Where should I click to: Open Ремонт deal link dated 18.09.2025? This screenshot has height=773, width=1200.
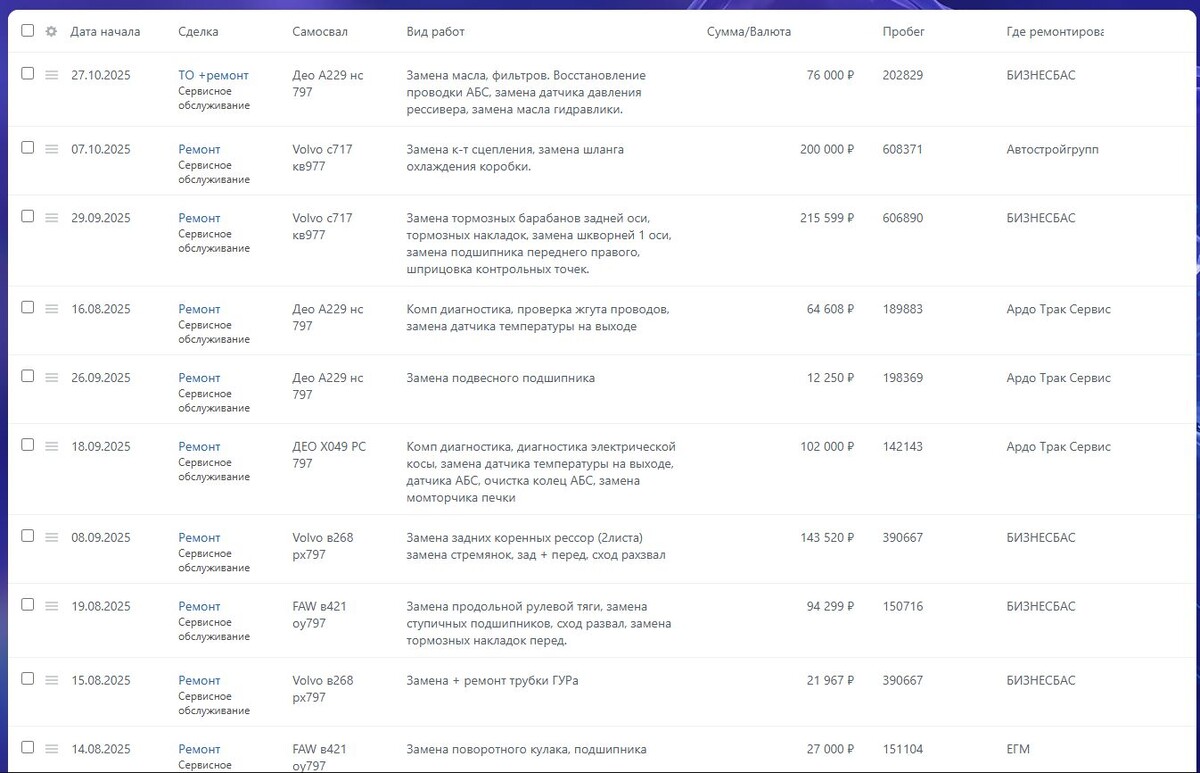tap(199, 446)
